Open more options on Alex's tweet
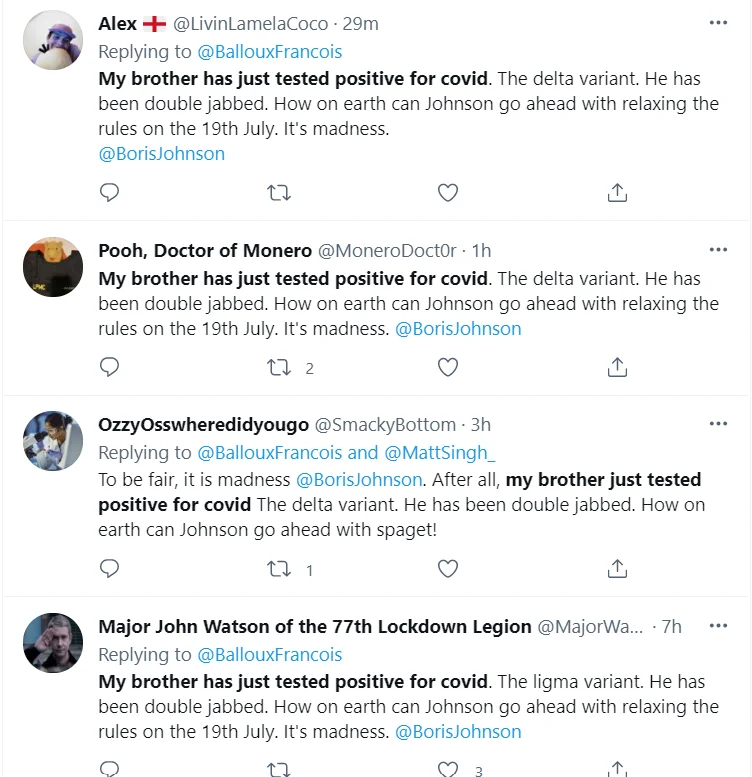This screenshot has width=752, height=777. [x=718, y=23]
